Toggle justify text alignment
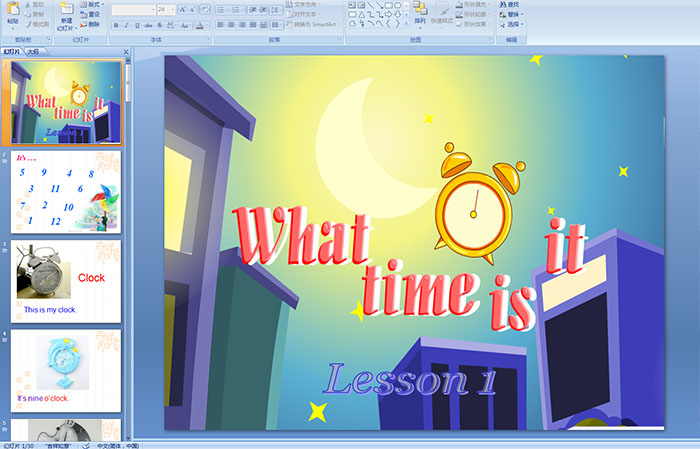The image size is (700, 449). click(x=253, y=25)
